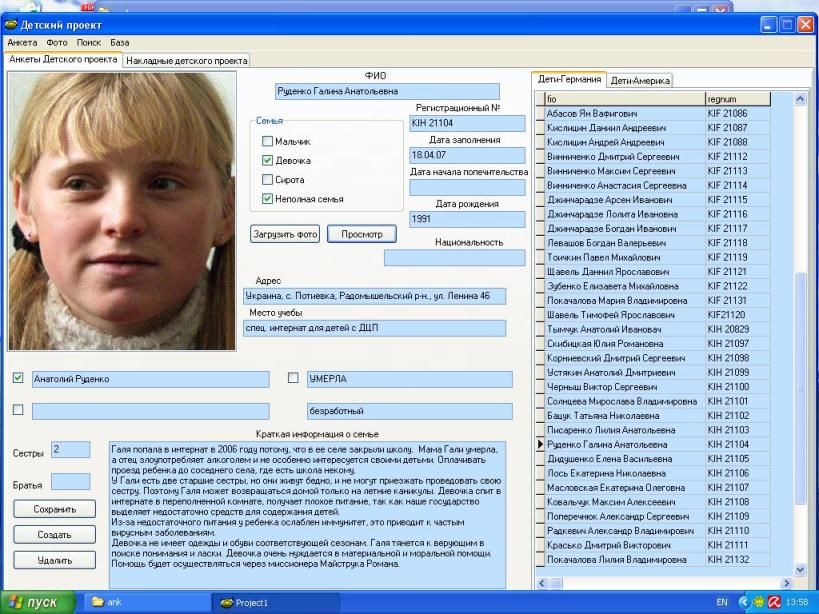Click the fio column header

click(x=625, y=99)
